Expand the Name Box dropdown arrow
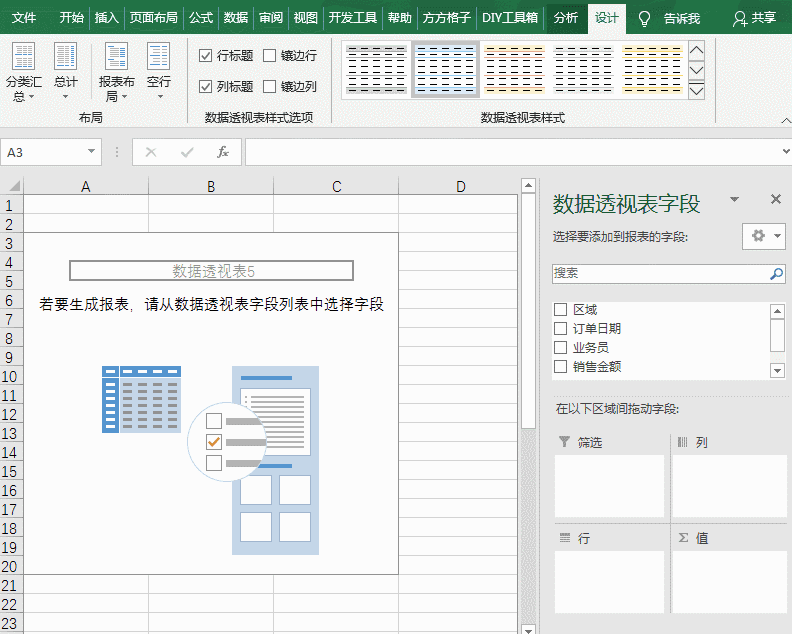The width and height of the screenshot is (792, 634). coord(92,152)
